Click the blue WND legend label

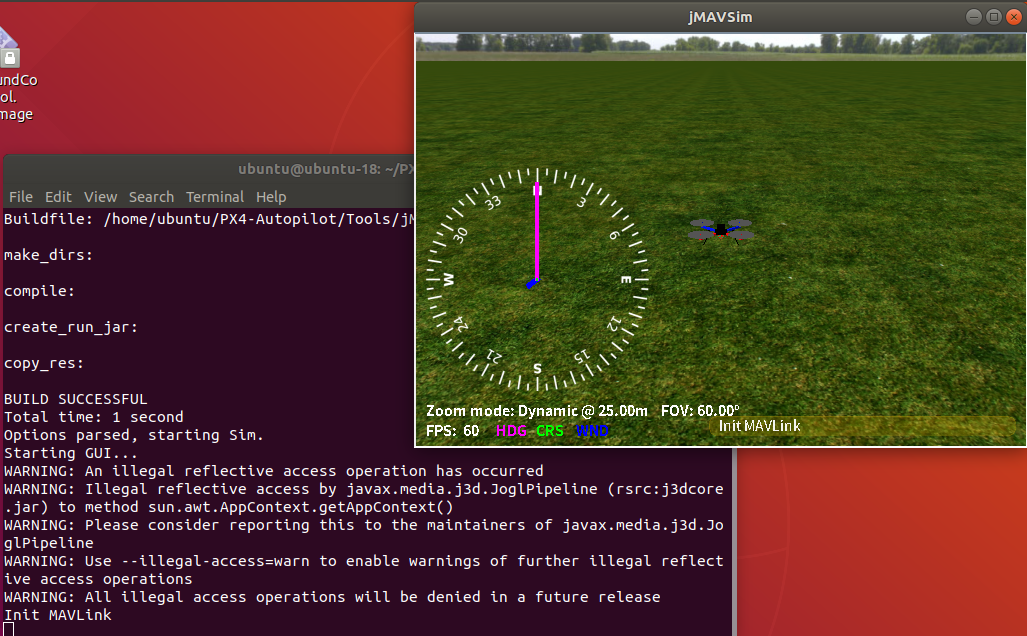point(592,431)
